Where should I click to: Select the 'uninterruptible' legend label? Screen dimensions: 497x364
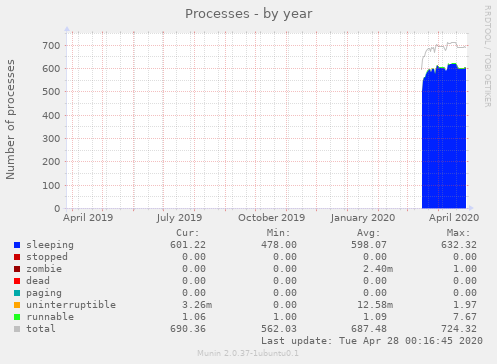(x=71, y=305)
